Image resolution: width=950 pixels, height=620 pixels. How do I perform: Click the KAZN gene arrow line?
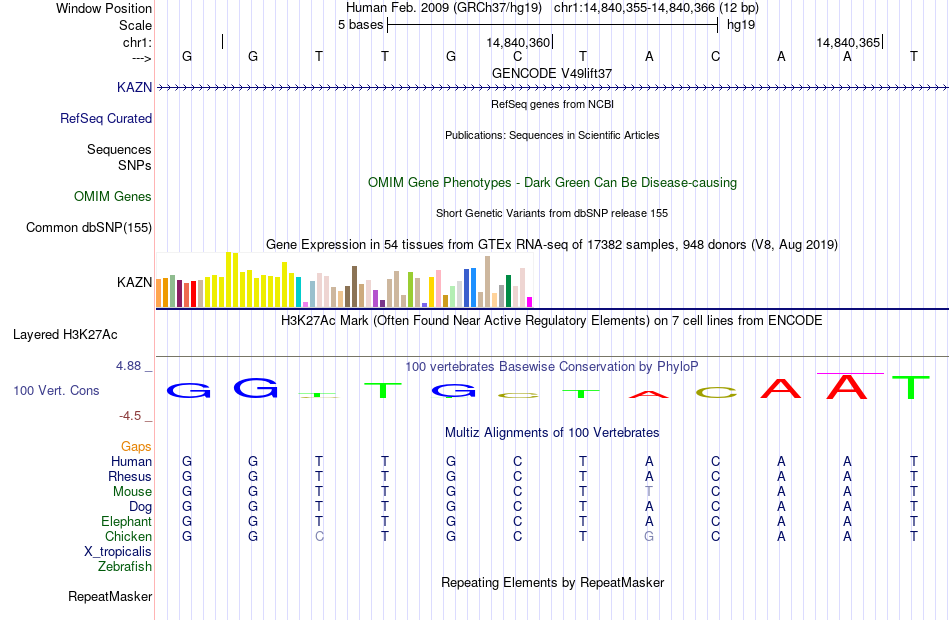(x=552, y=88)
